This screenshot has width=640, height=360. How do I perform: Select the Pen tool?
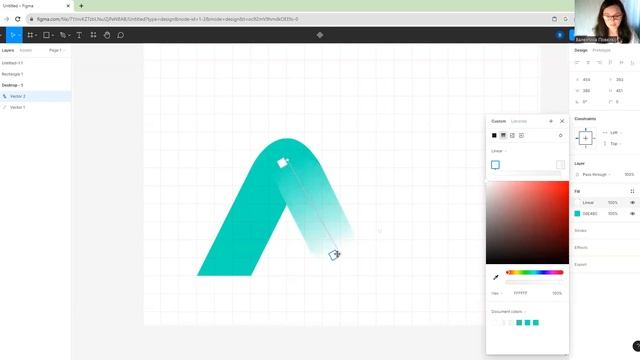(63, 35)
